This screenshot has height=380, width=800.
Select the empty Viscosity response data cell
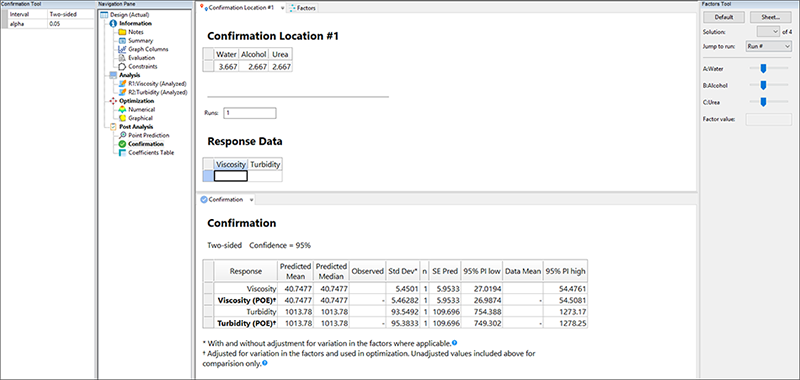coord(231,176)
